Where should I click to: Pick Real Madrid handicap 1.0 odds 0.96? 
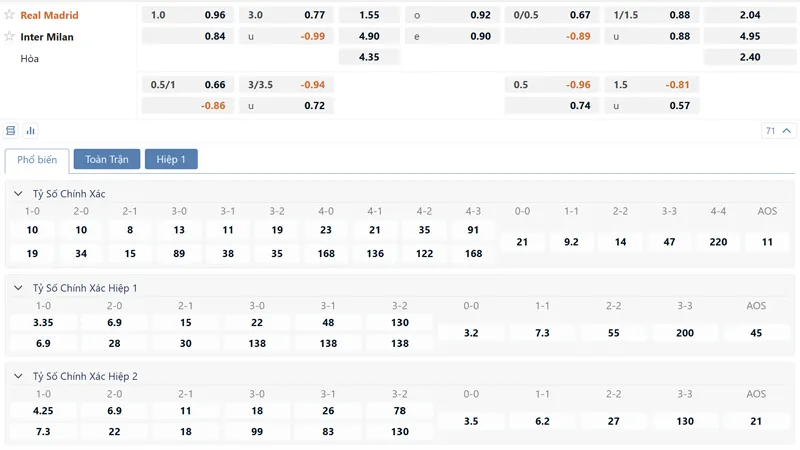click(188, 15)
